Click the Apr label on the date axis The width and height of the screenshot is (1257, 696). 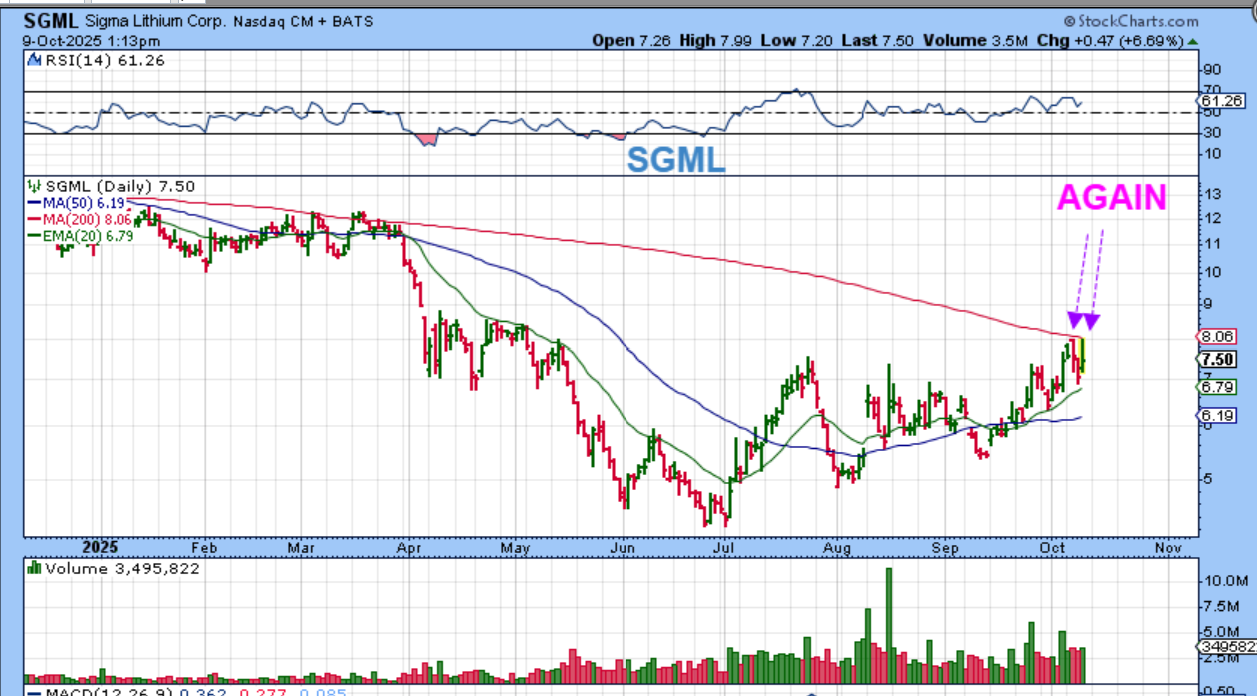tap(408, 548)
